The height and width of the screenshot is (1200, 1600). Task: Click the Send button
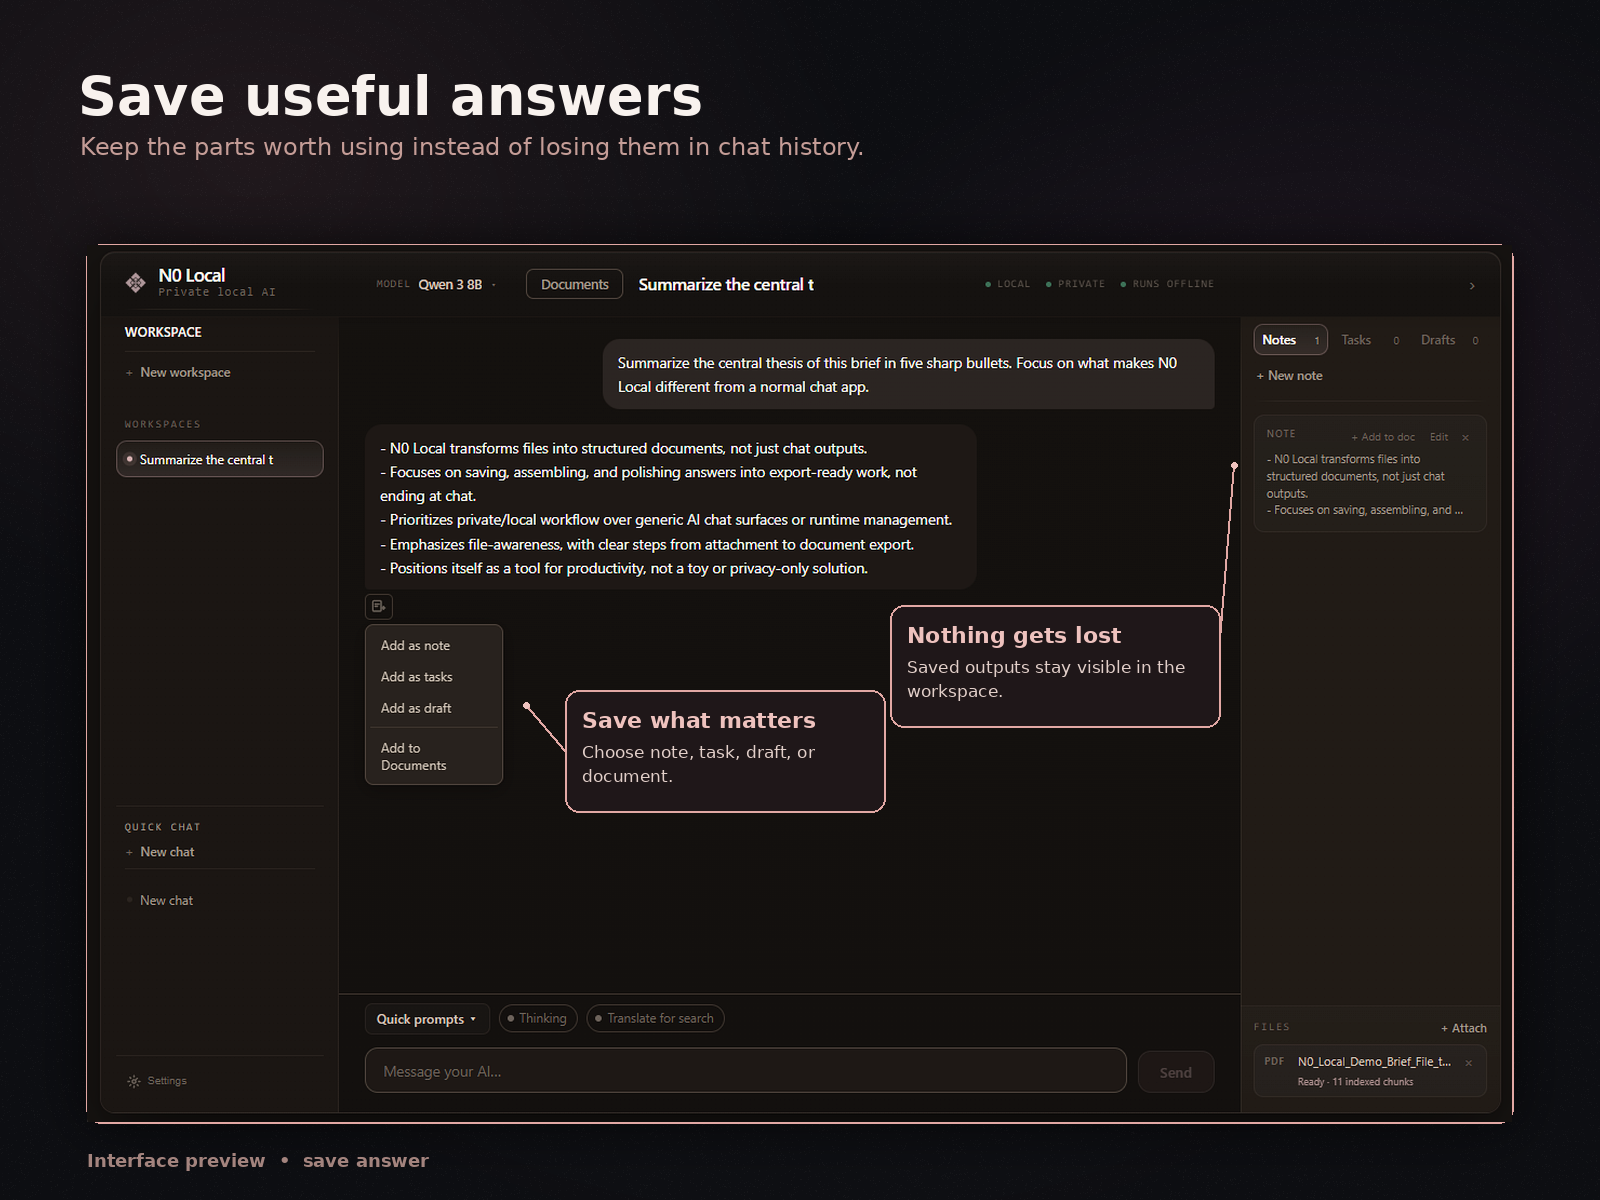[1175, 1072]
